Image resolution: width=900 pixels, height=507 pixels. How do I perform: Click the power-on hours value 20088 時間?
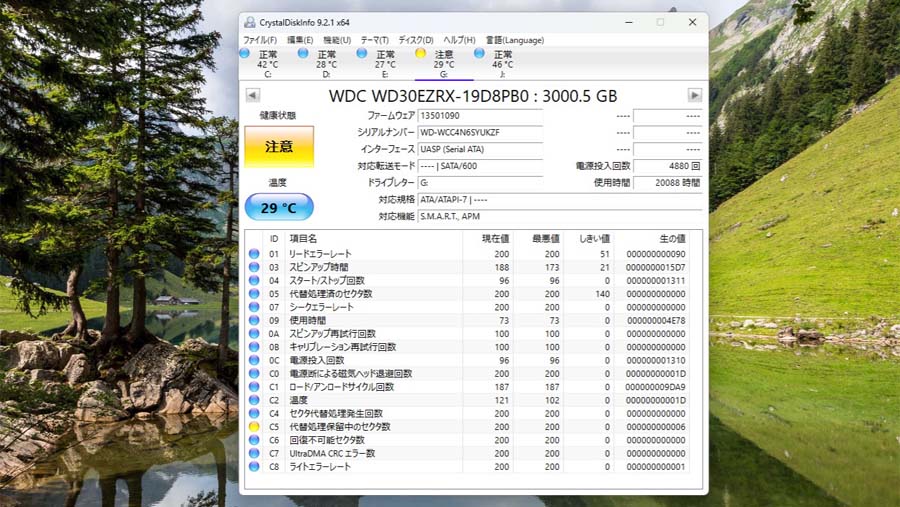[668, 183]
